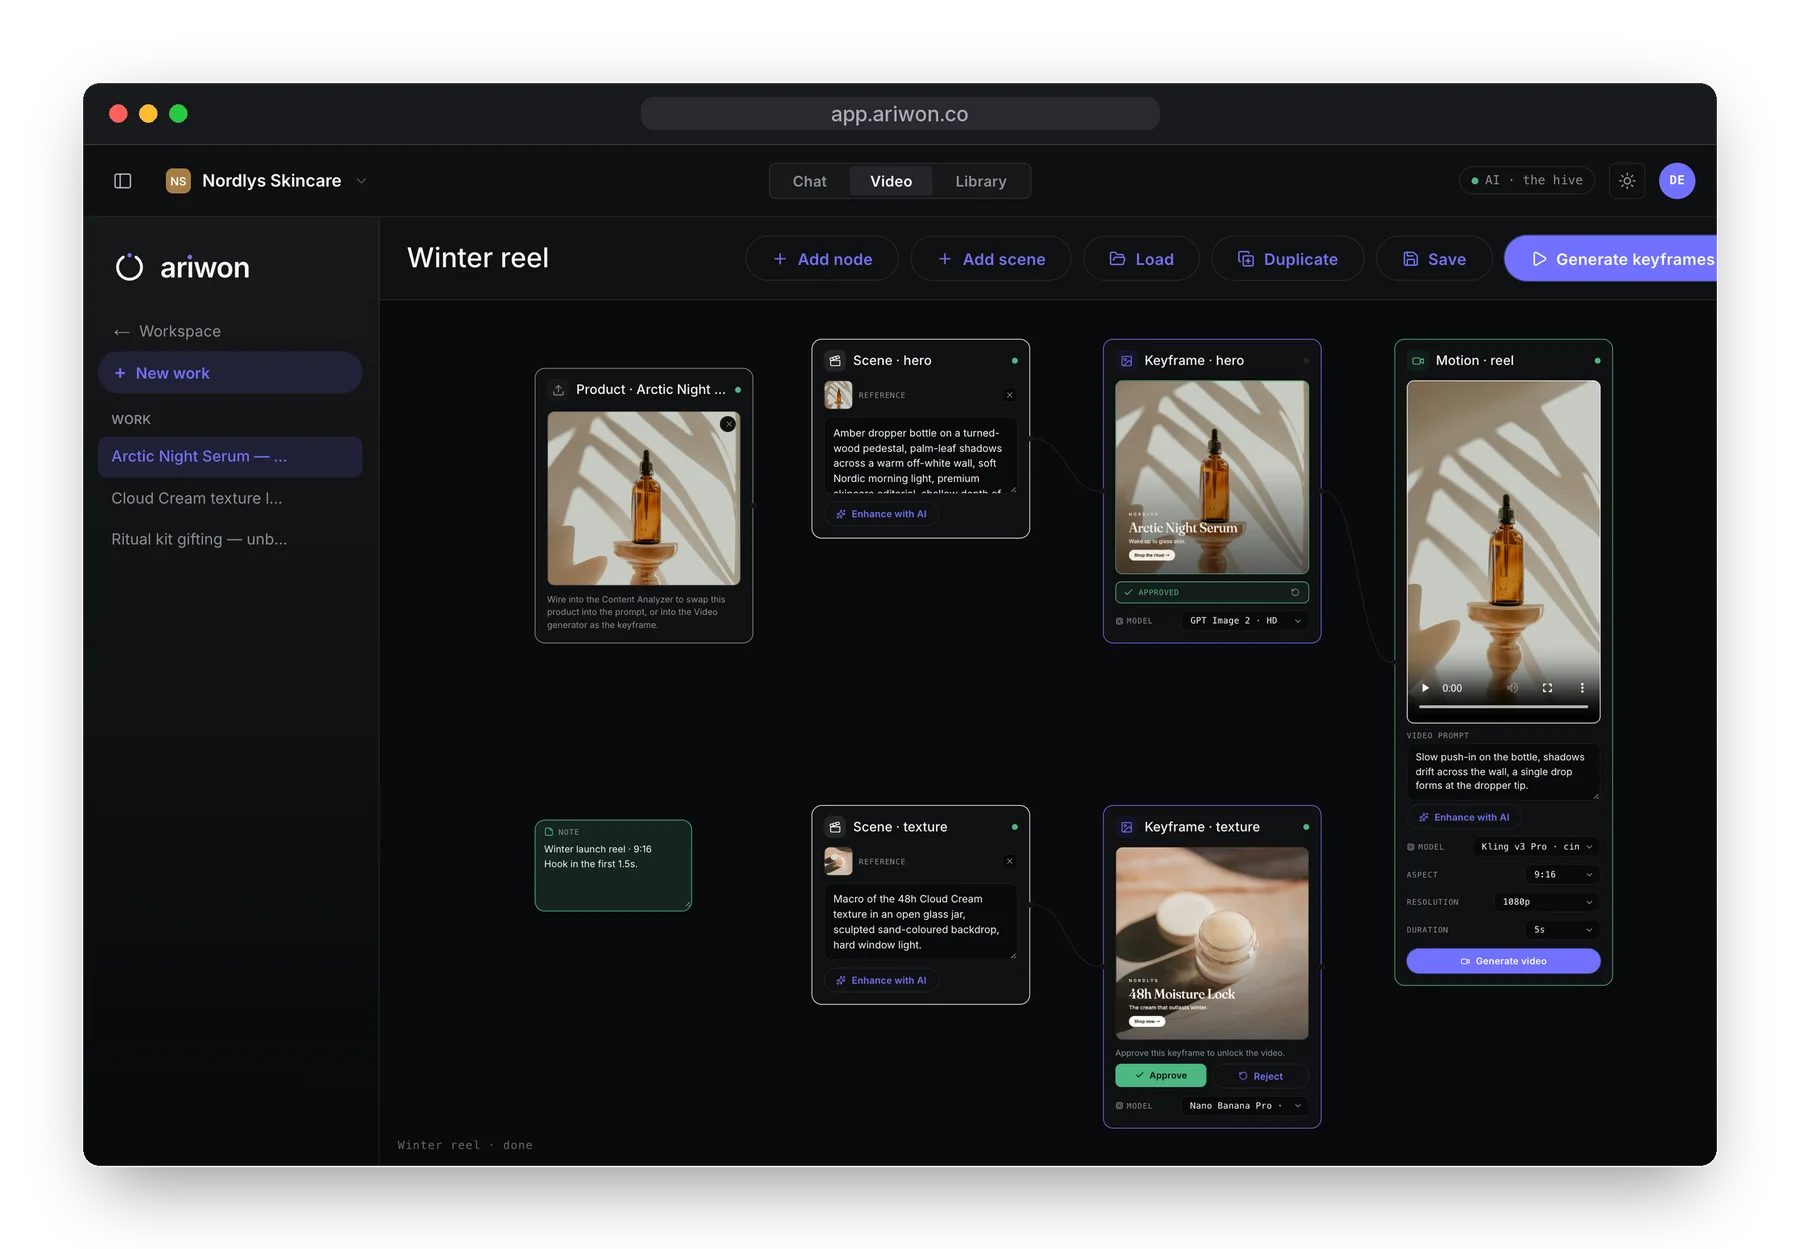1800x1249 pixels.
Task: Click the ariwon logo
Action: 183,267
